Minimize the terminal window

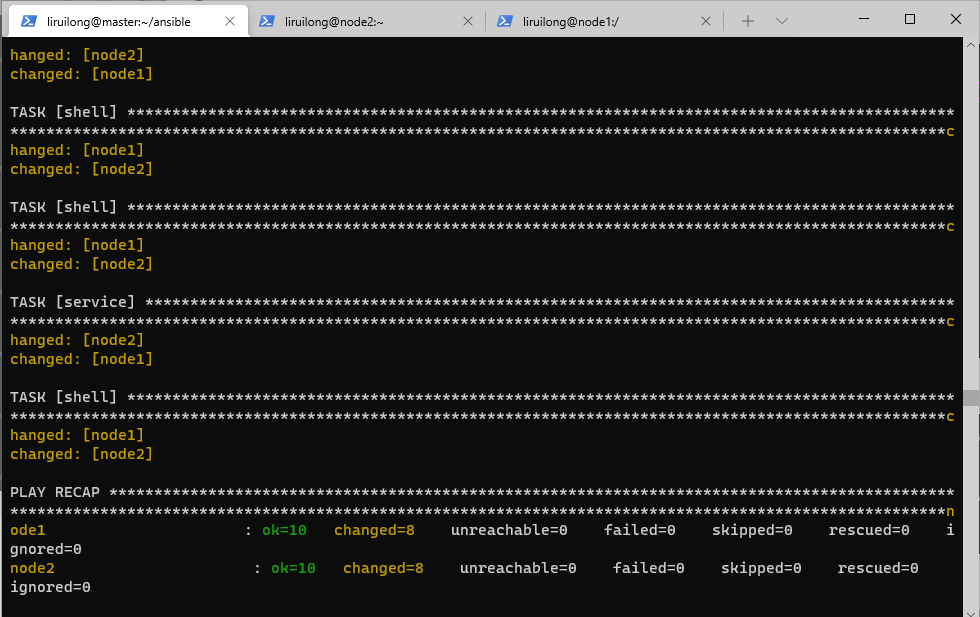click(864, 19)
